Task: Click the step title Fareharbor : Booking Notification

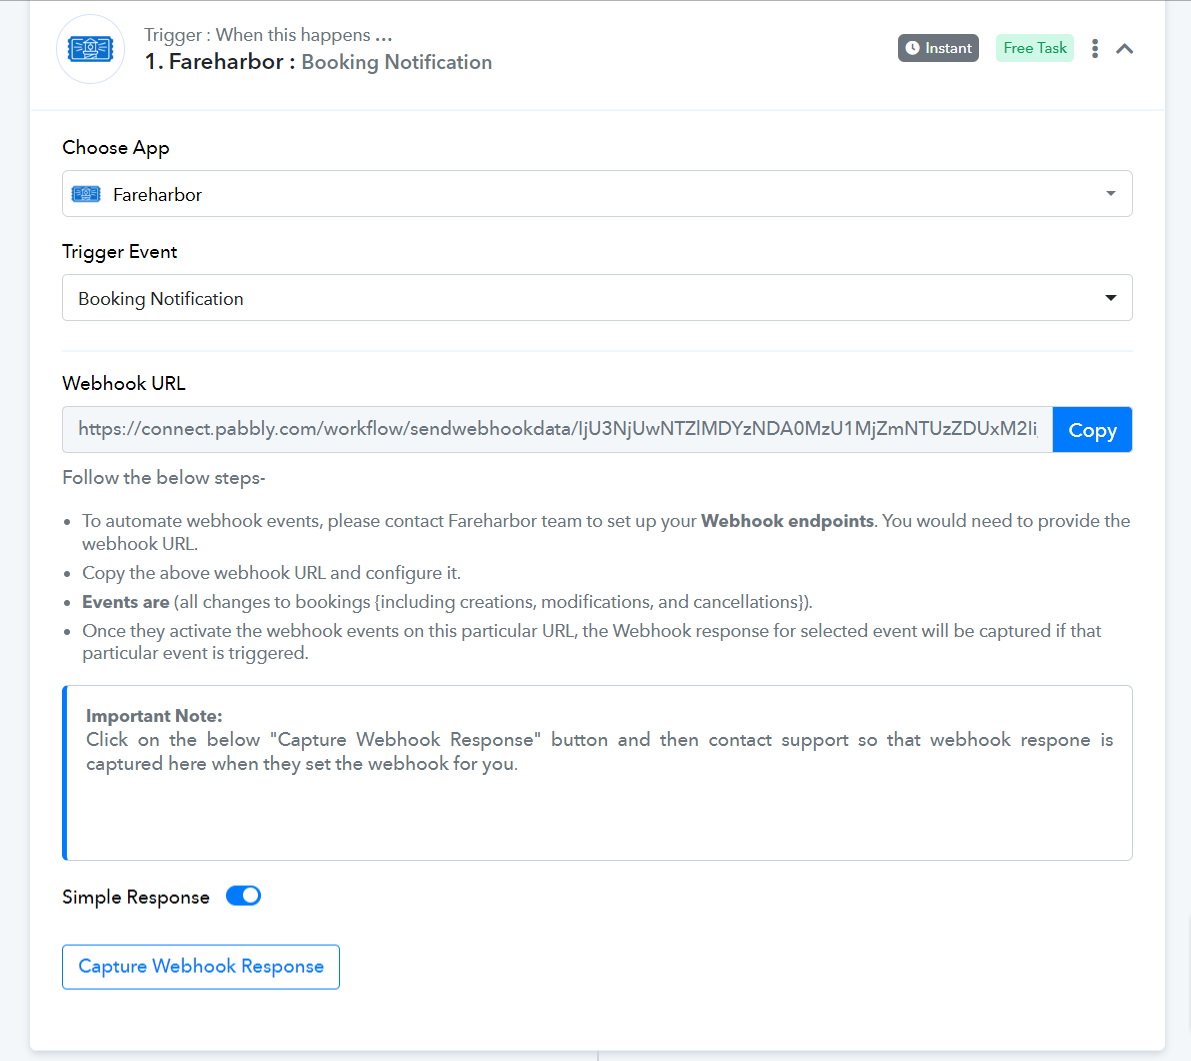Action: (x=318, y=62)
